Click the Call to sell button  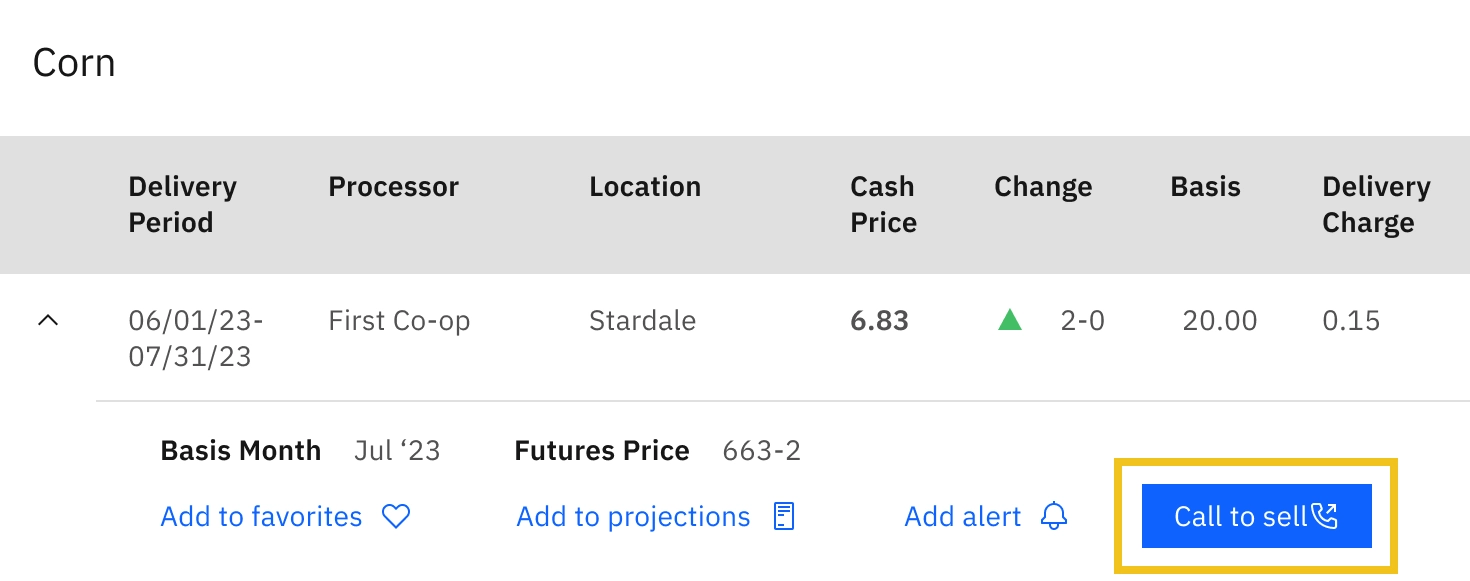coord(1257,516)
